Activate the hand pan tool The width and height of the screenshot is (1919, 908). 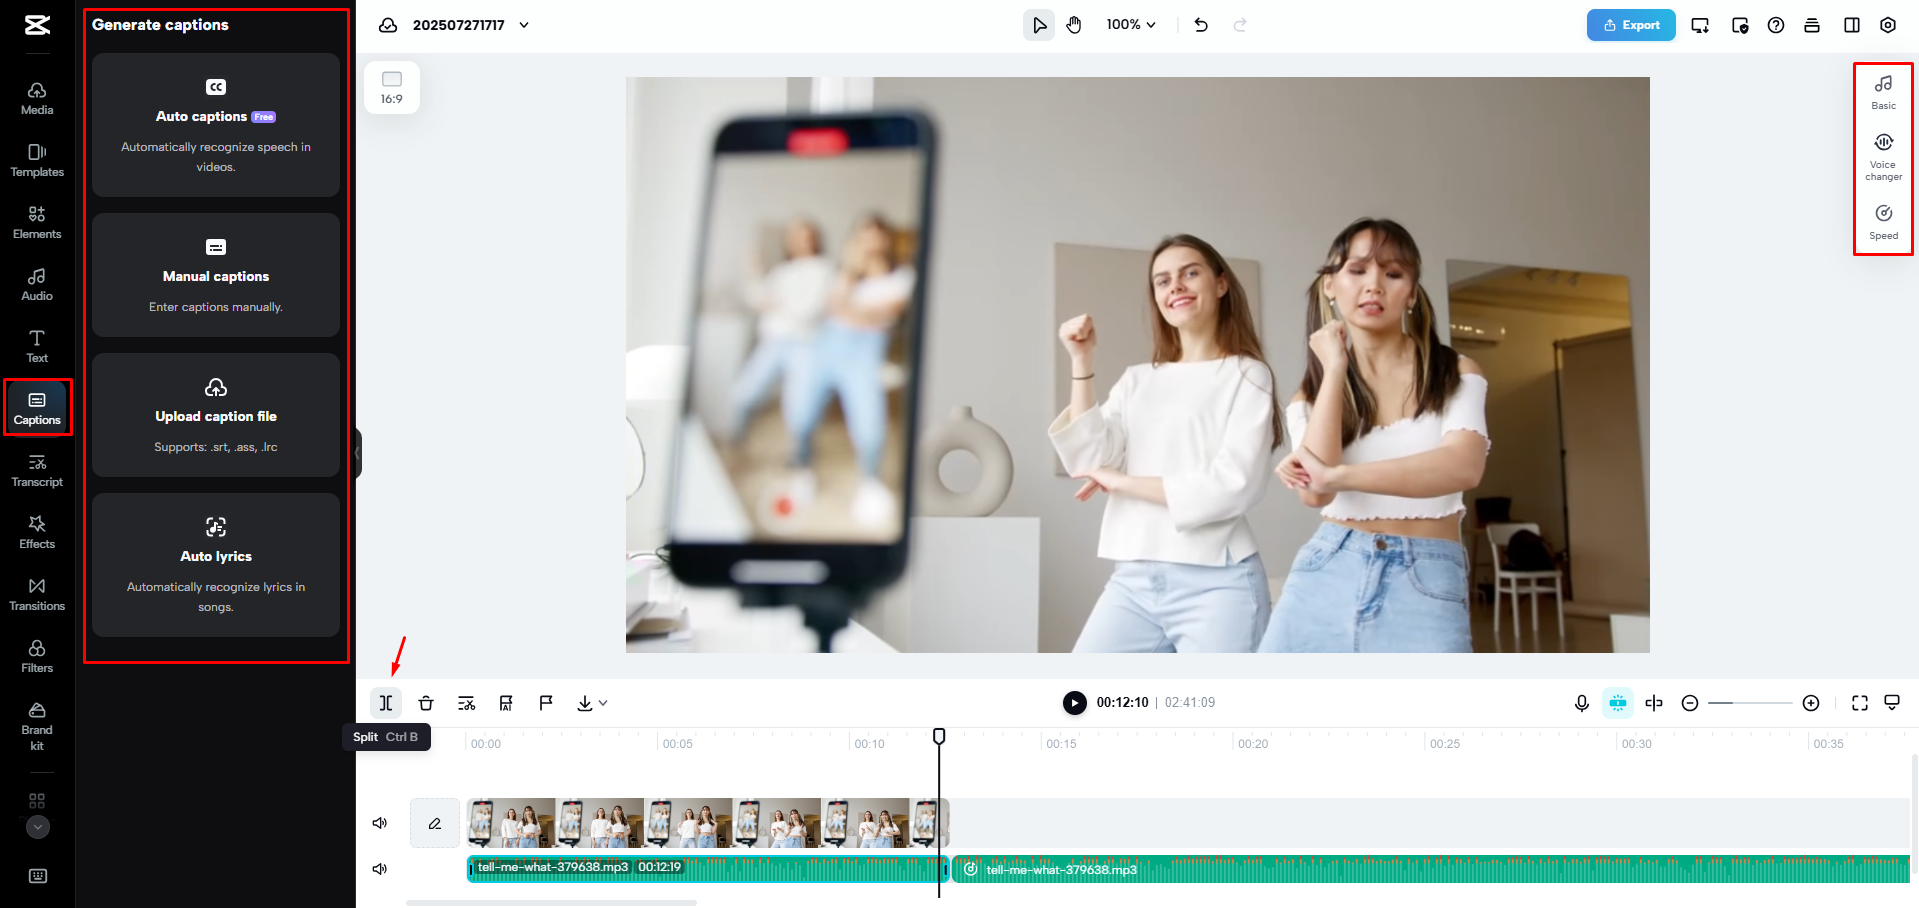(1074, 25)
